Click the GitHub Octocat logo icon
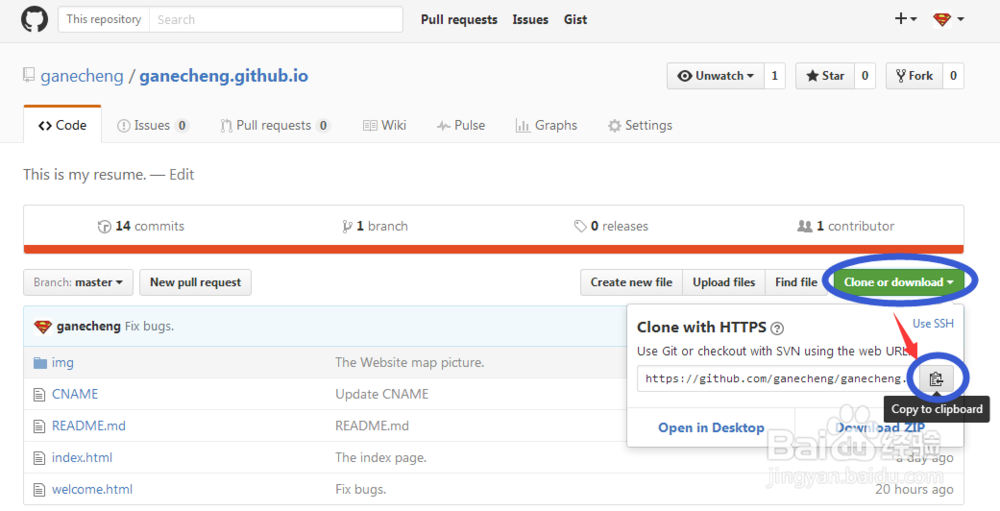This screenshot has height=511, width=1000. tap(34, 19)
